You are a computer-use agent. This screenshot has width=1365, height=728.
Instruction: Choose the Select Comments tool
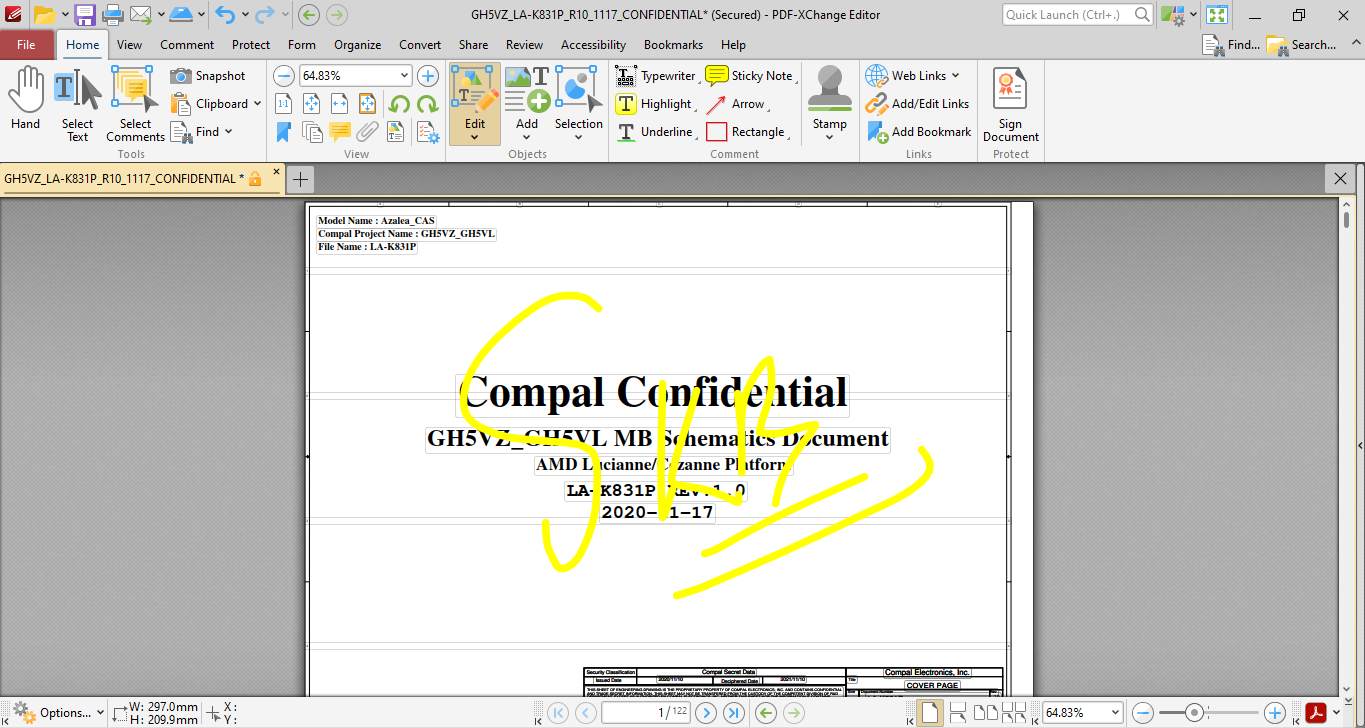pyautogui.click(x=135, y=104)
